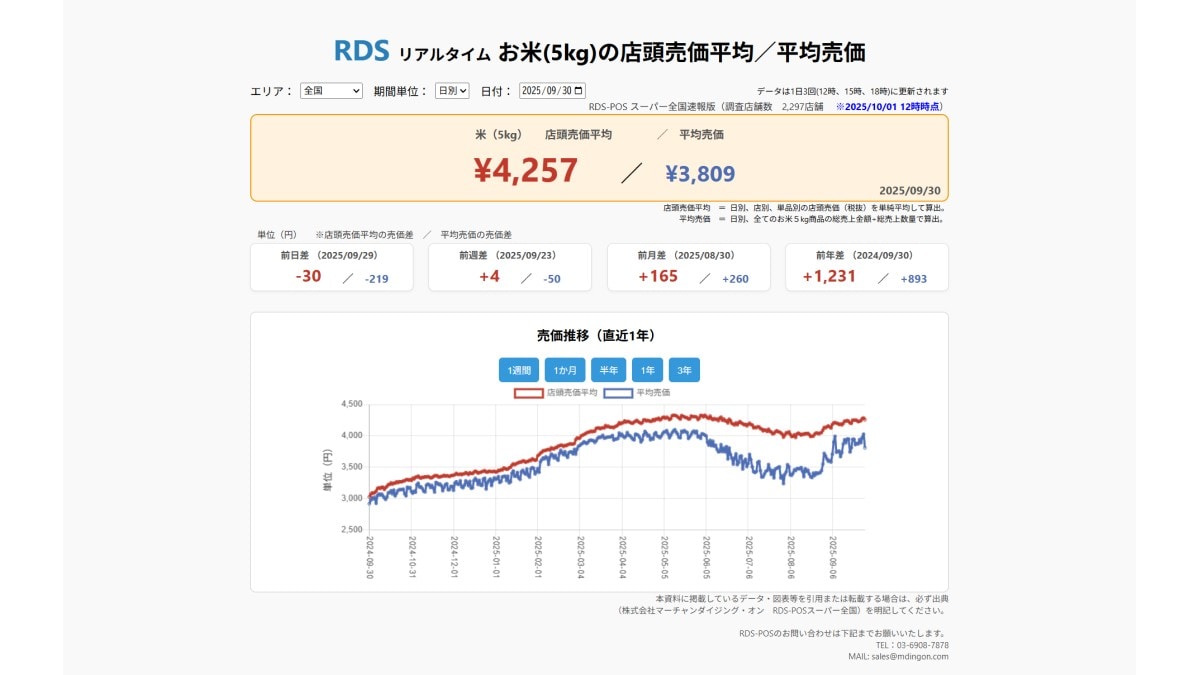Select the 前年差 (2024/09/30) card
1200x675 pixels.
coord(866,267)
